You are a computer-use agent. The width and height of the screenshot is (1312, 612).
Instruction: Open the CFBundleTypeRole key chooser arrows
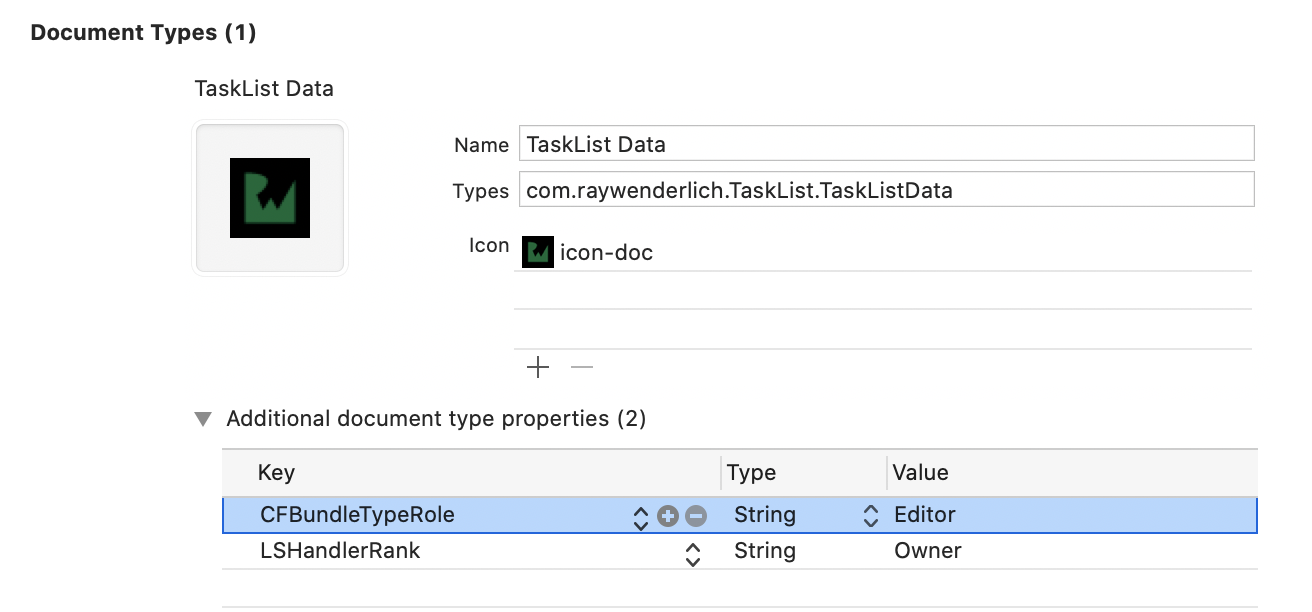click(641, 517)
